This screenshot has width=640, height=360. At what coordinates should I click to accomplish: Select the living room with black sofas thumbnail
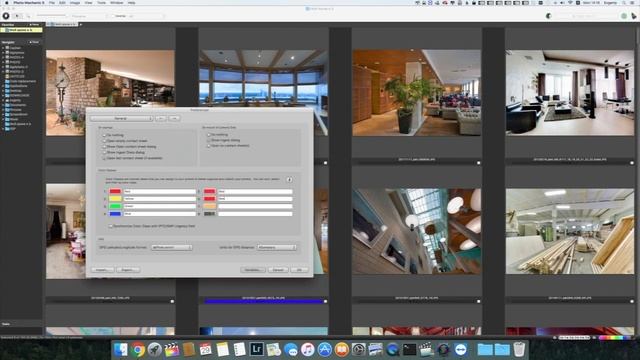570,93
